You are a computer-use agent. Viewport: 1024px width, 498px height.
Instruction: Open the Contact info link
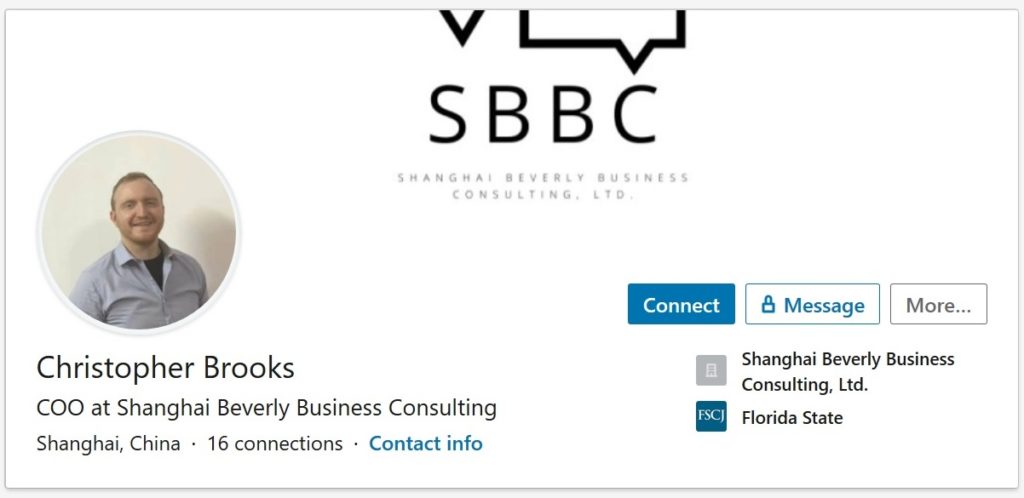tap(426, 444)
